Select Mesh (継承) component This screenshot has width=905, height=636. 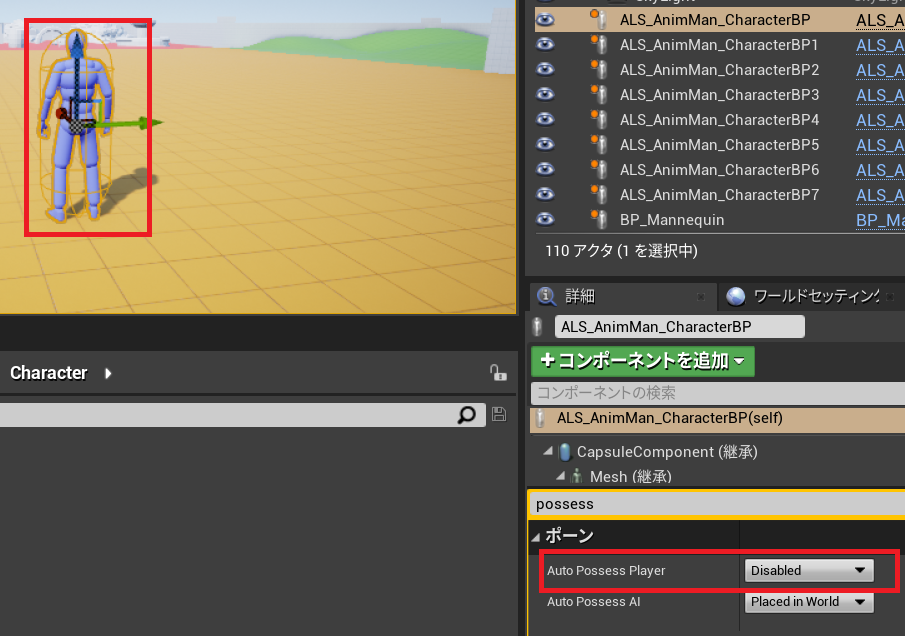tap(630, 477)
